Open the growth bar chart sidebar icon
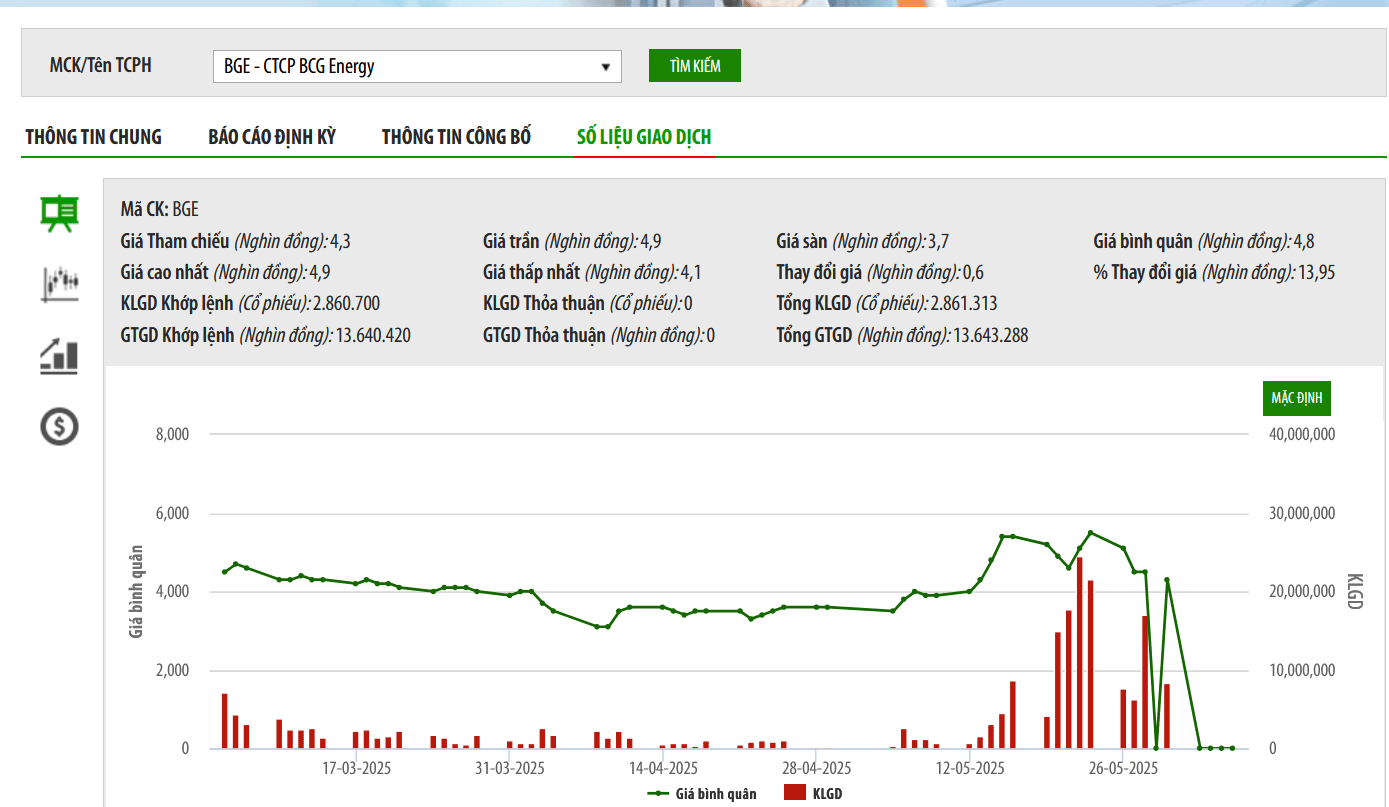This screenshot has width=1389, height=807. pos(59,356)
